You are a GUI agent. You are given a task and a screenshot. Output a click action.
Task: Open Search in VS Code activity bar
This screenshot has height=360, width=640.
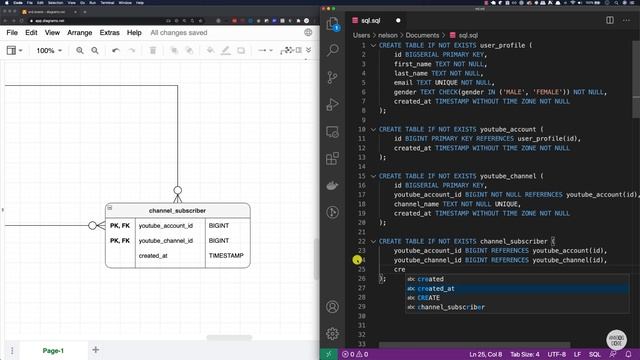(333, 50)
